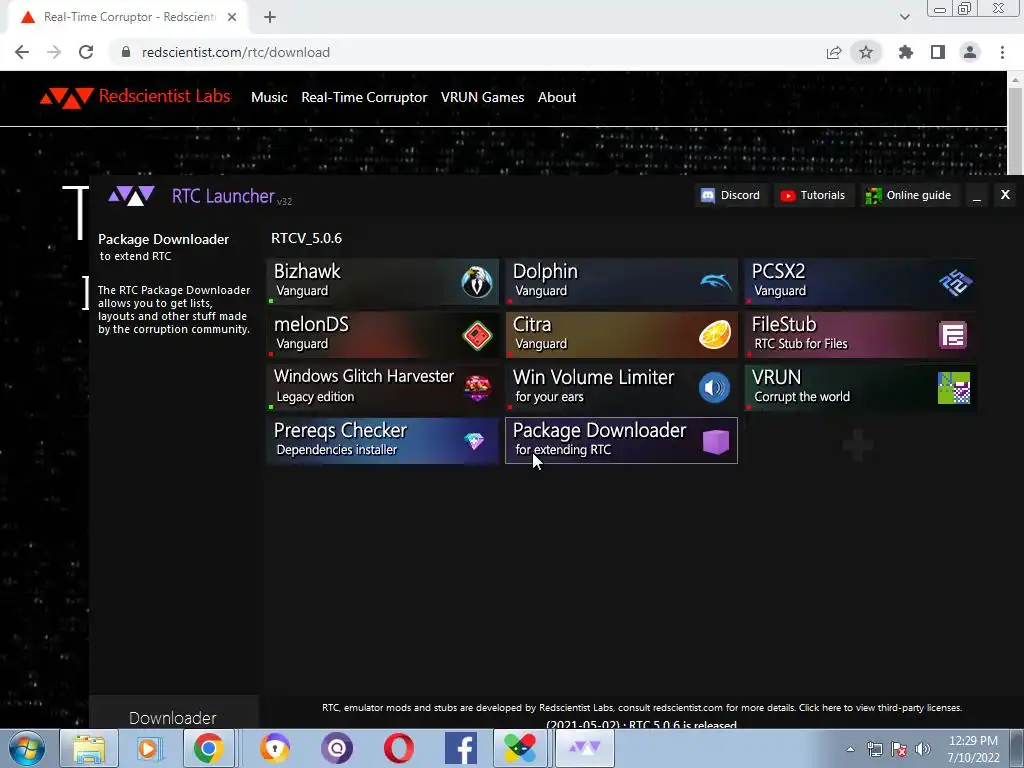Screen dimensions: 1024x768
Task: Launch Dolphin Vanguard tile
Action: (x=621, y=281)
